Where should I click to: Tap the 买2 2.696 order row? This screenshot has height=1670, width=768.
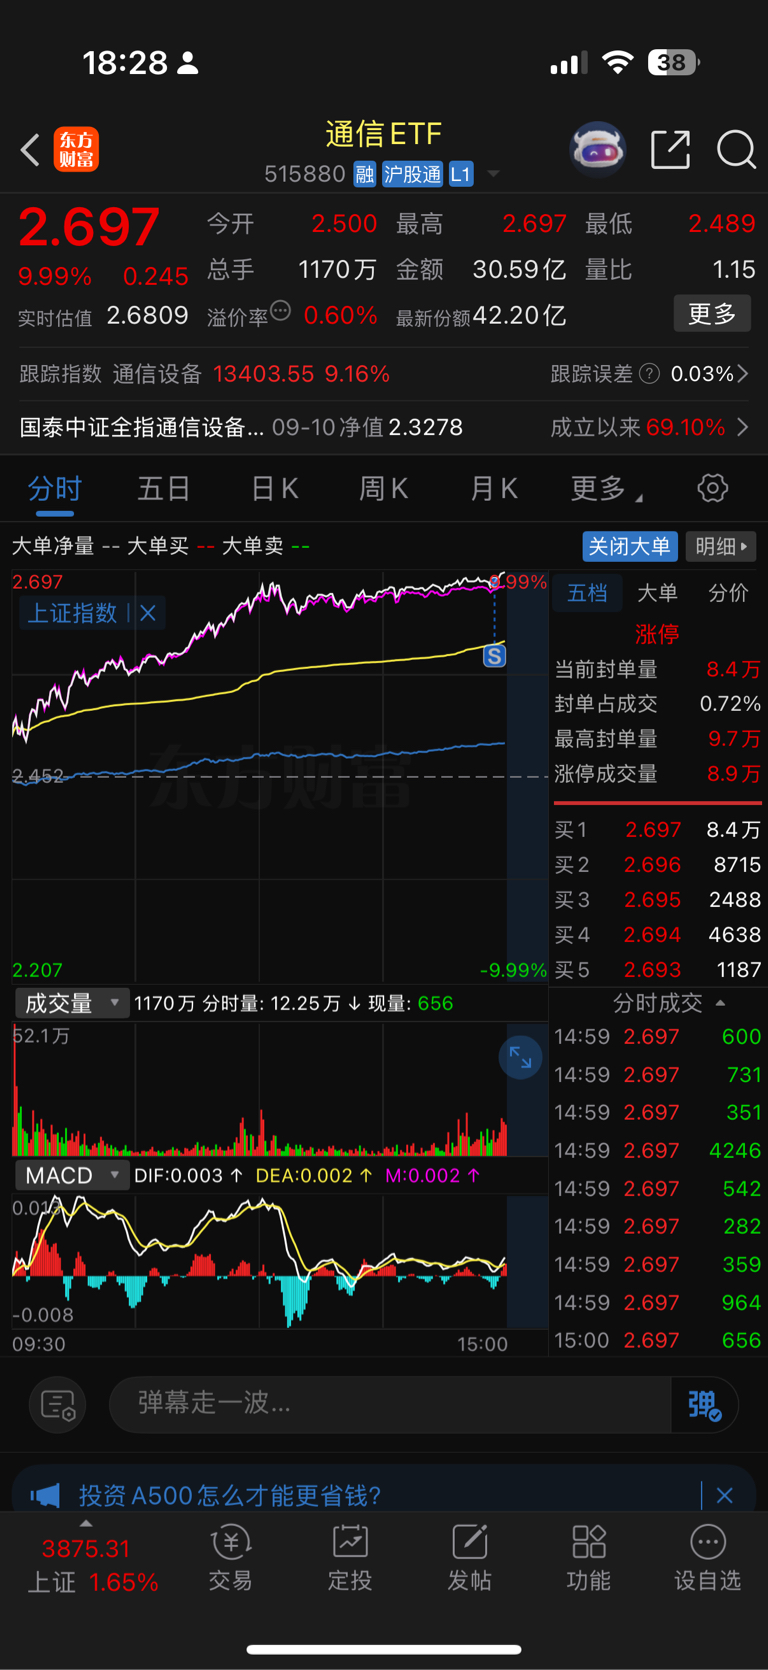(658, 865)
